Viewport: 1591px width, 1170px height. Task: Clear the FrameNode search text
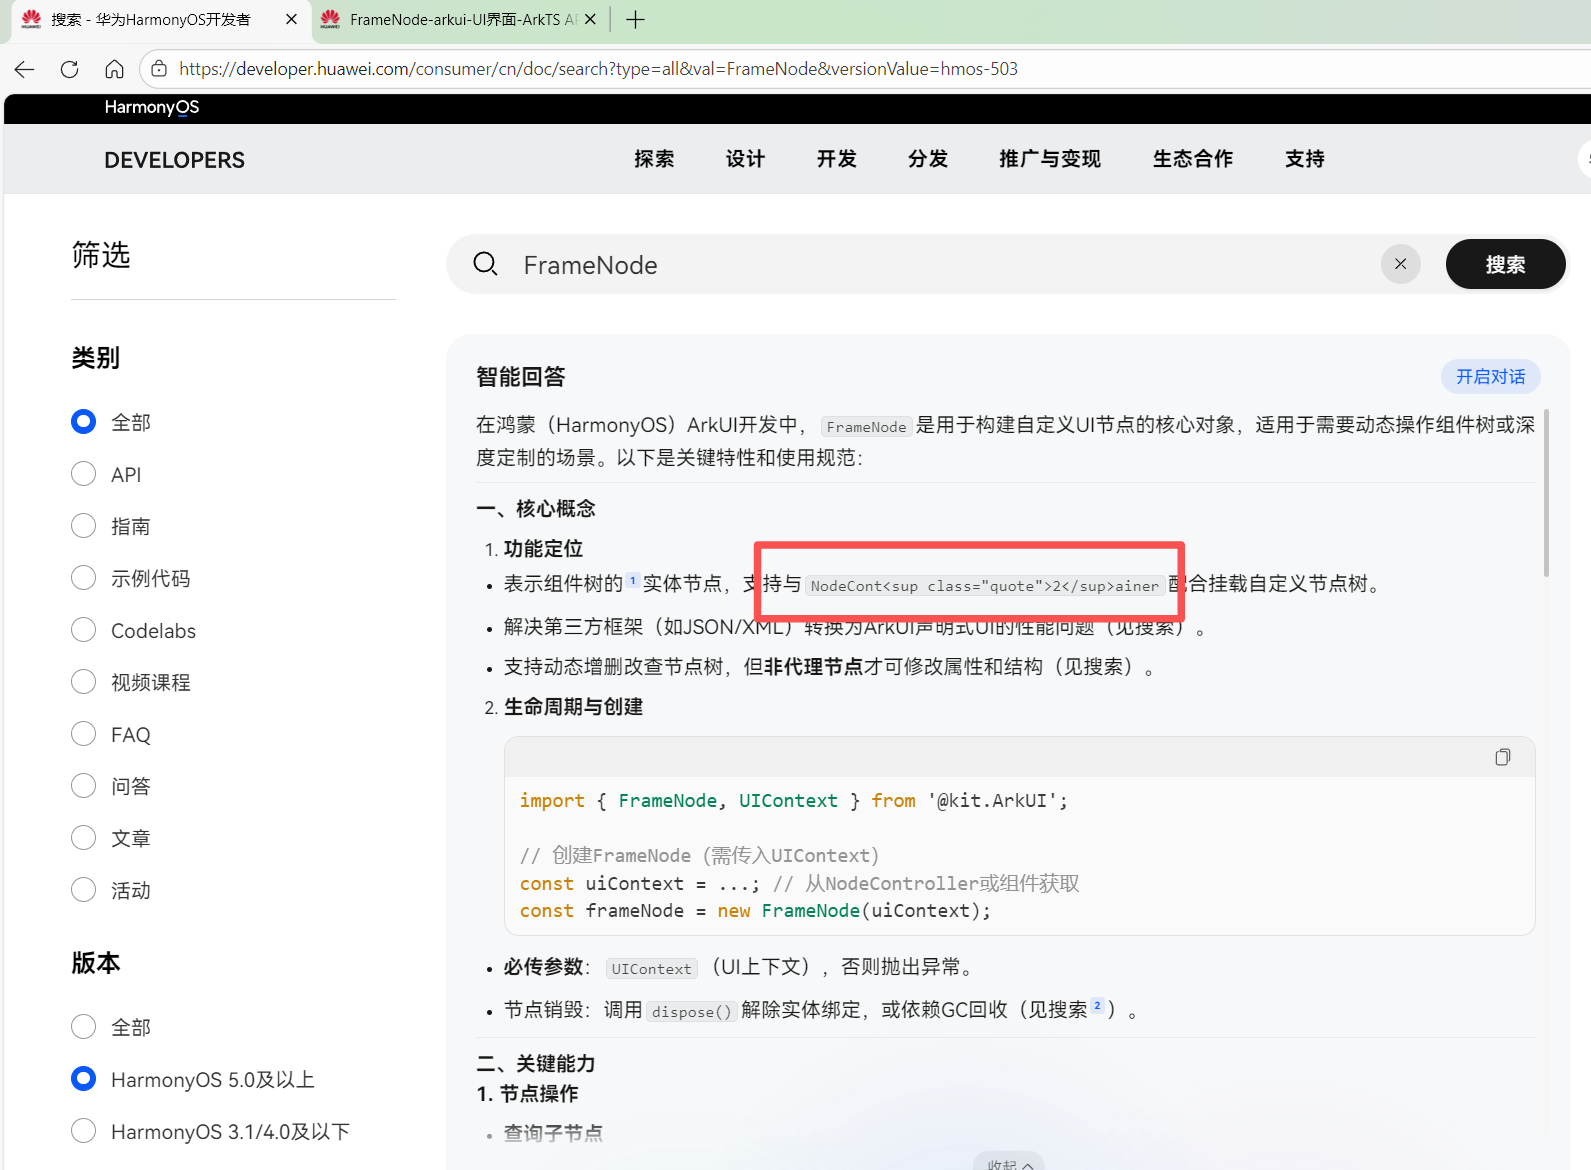[1400, 264]
